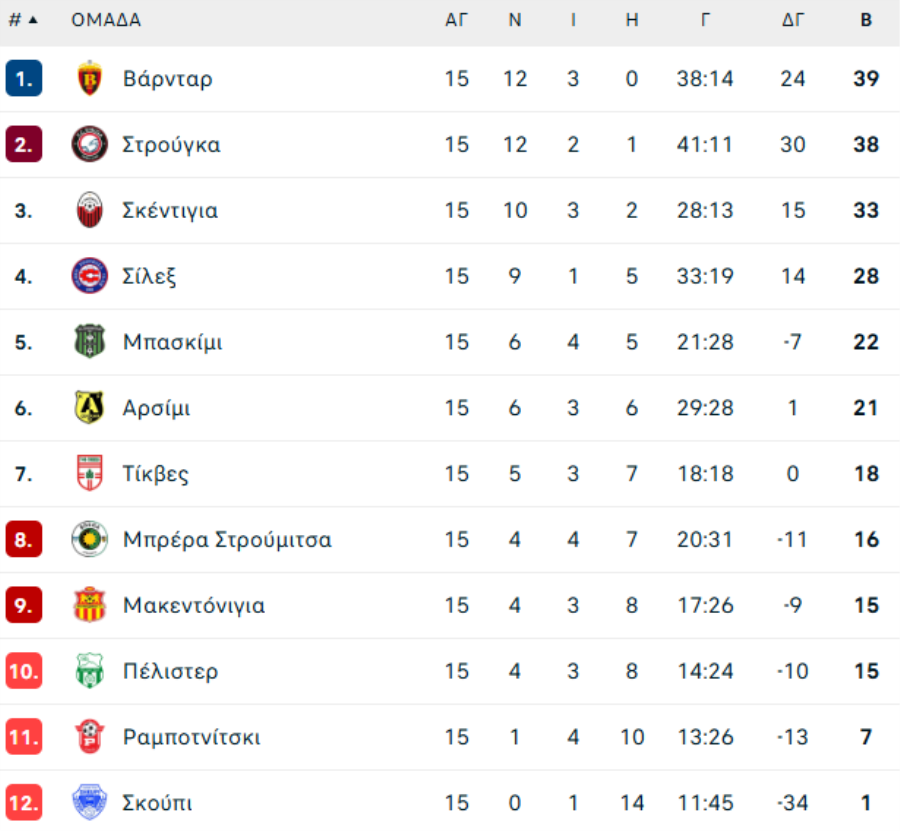Click the Τίκβες club badge
Viewport: 900px width, 831px height.
tap(90, 474)
